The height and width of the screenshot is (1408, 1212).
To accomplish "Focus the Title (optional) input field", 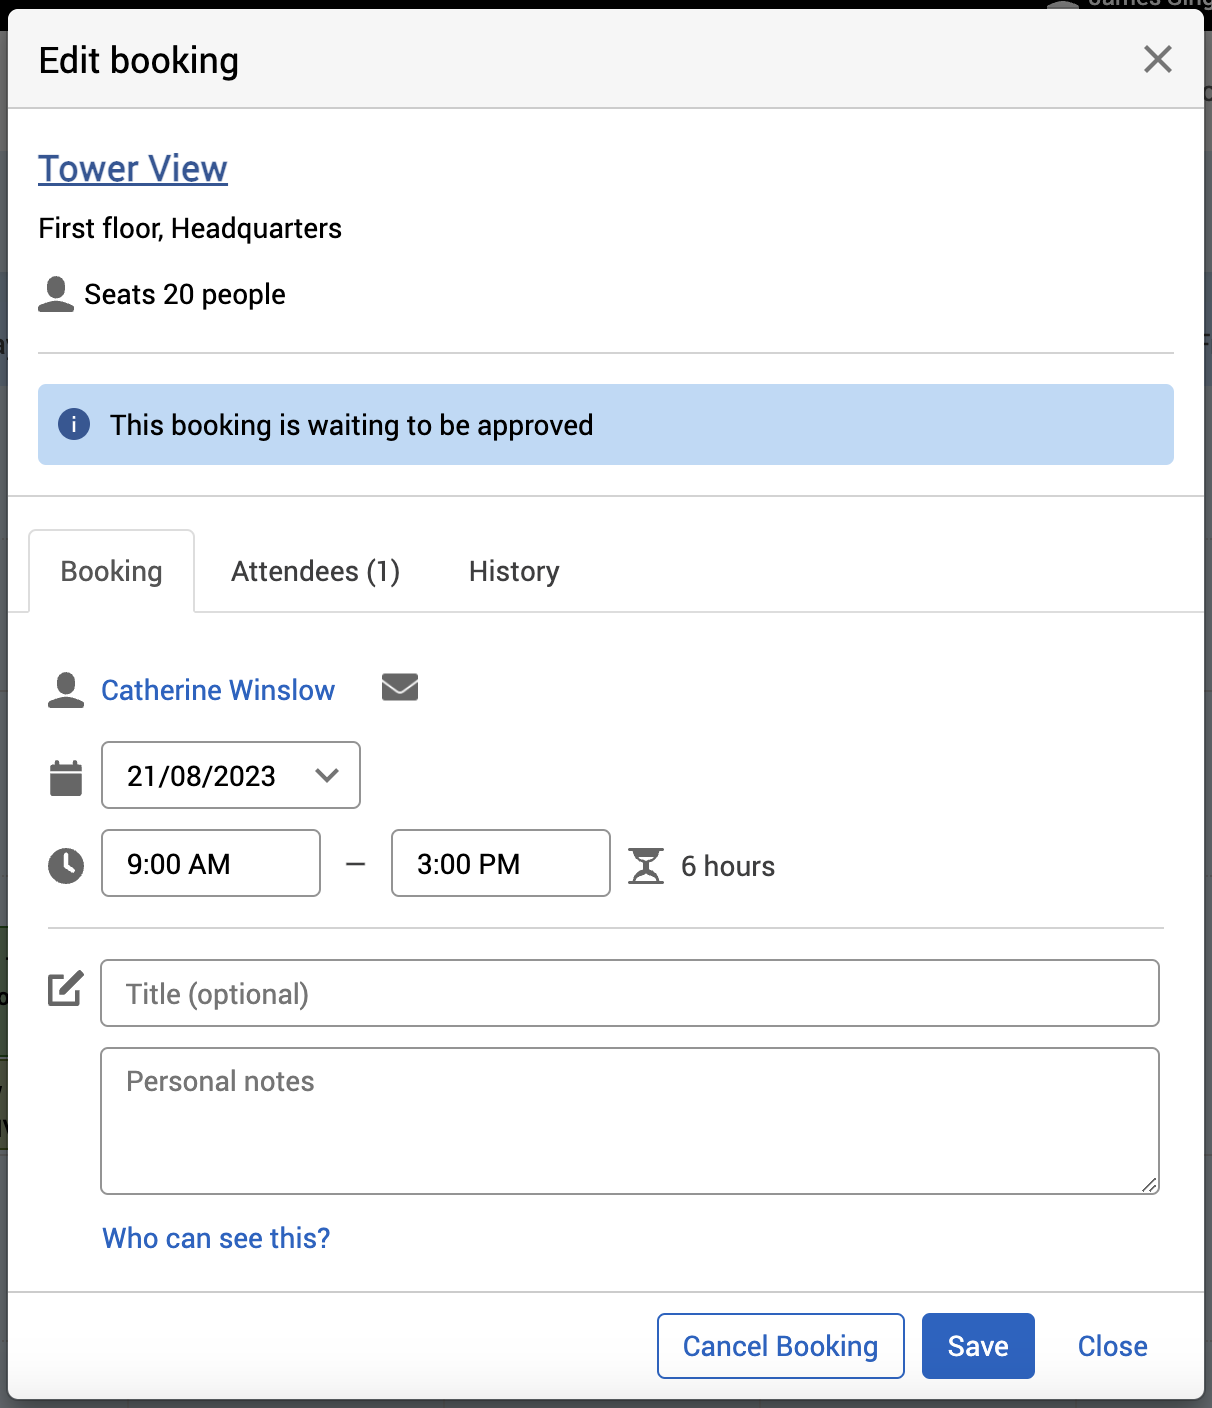I will 630,993.
